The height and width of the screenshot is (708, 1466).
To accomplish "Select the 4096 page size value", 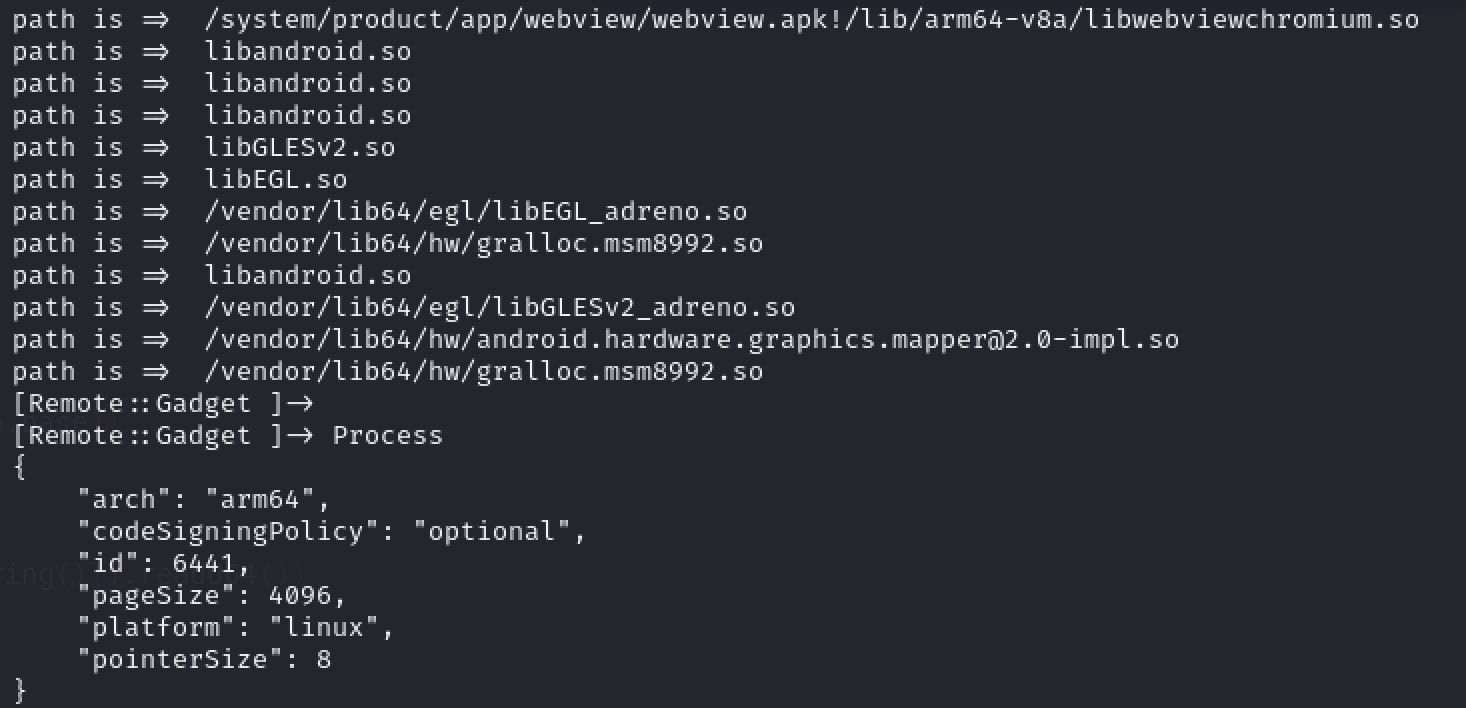I will (300, 595).
